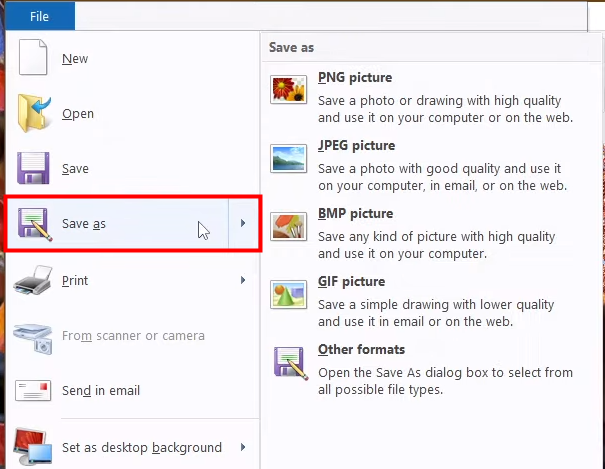605x469 pixels.
Task: Click the text 'Save a photo with good quality'
Action: click(x=409, y=169)
